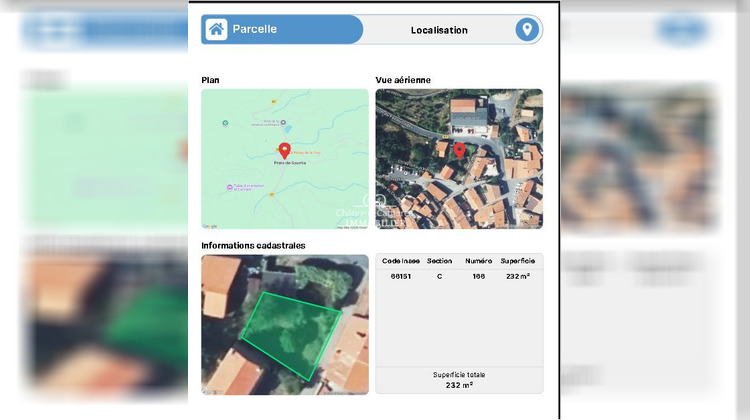
Task: Select the 232 m² cell in the table row
Action: tap(518, 276)
